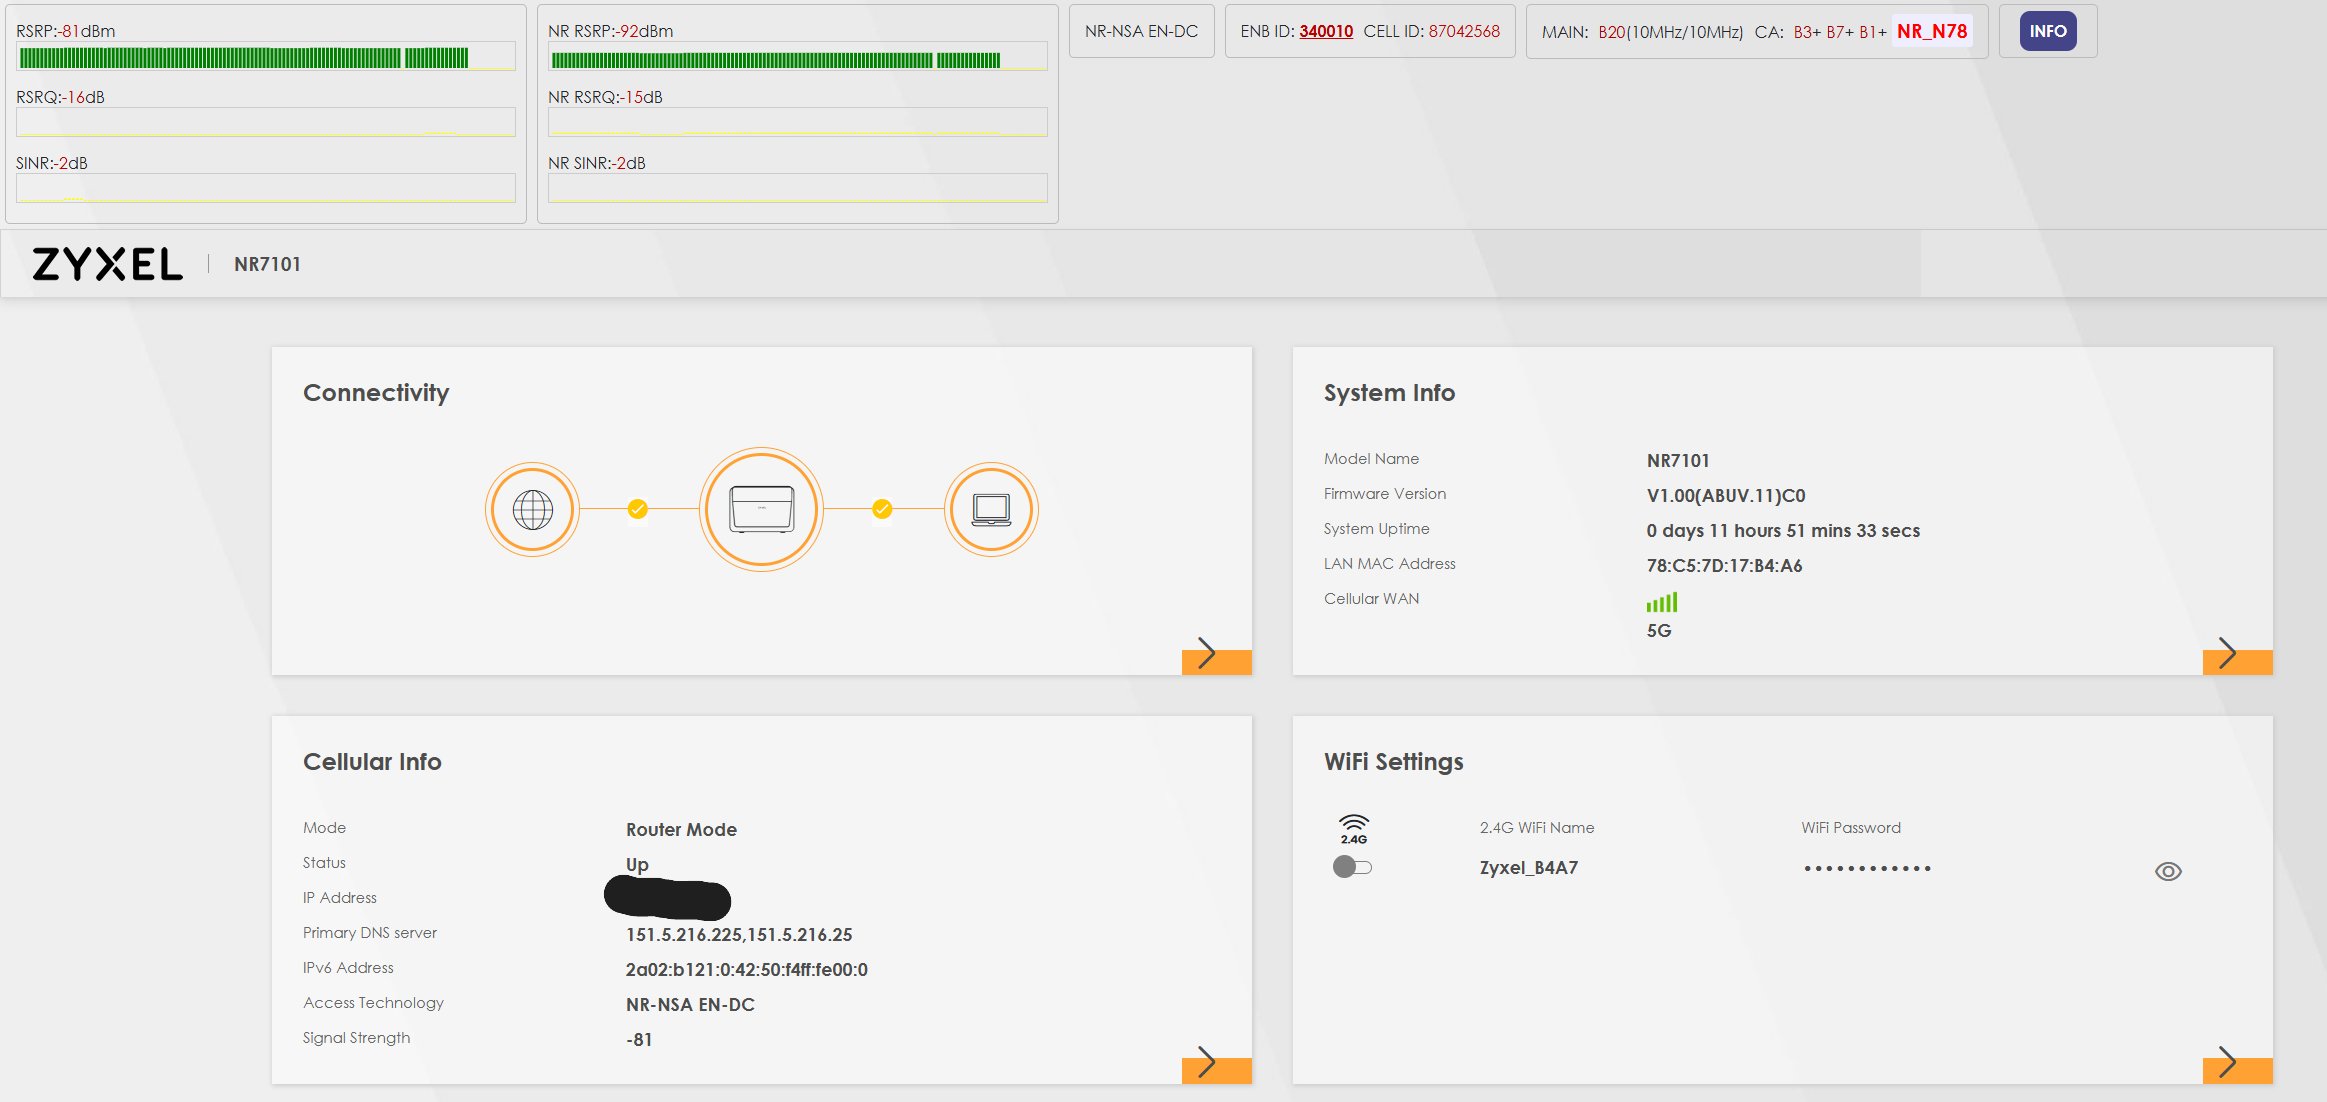
Task: Open the ENB ID 340010 link
Action: pyautogui.click(x=1325, y=31)
